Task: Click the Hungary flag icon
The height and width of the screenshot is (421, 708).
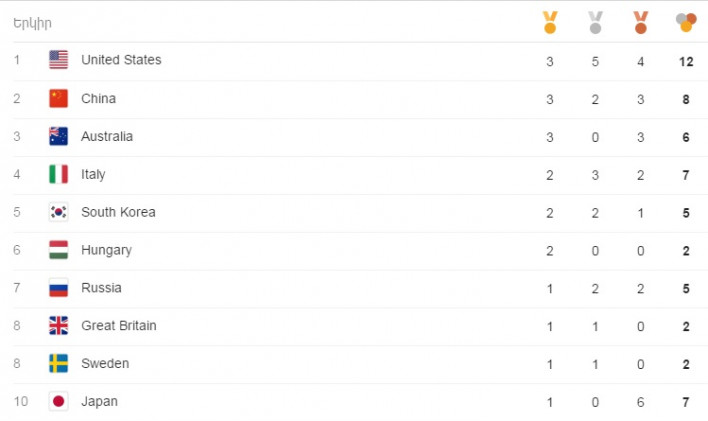Action: tap(59, 250)
